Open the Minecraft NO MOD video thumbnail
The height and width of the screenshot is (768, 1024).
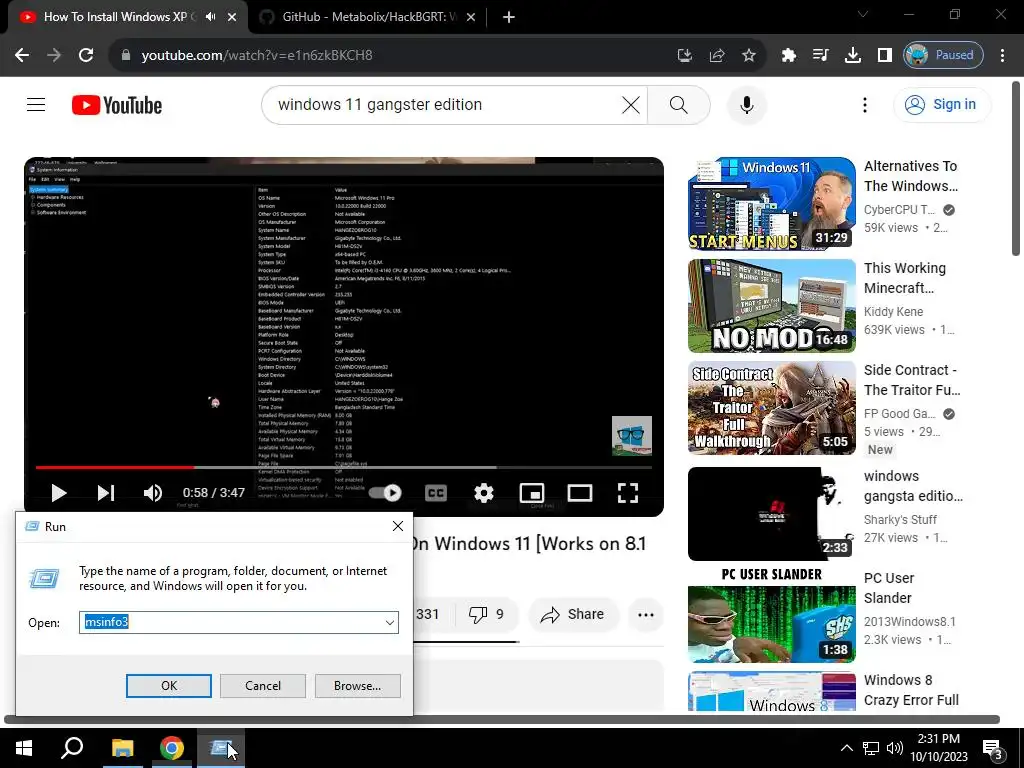pyautogui.click(x=771, y=306)
